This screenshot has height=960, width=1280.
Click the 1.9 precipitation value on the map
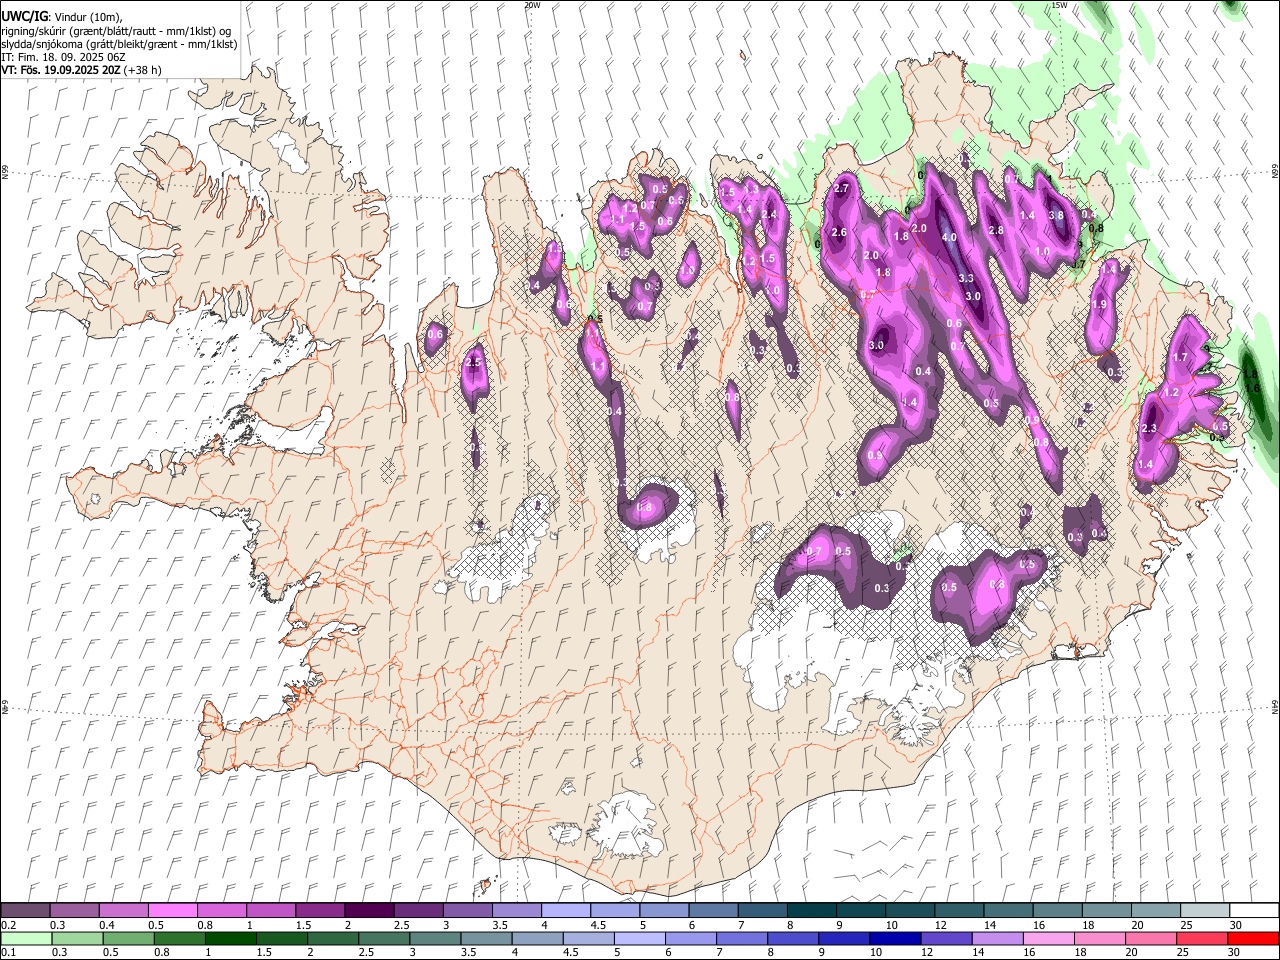pyautogui.click(x=1099, y=305)
